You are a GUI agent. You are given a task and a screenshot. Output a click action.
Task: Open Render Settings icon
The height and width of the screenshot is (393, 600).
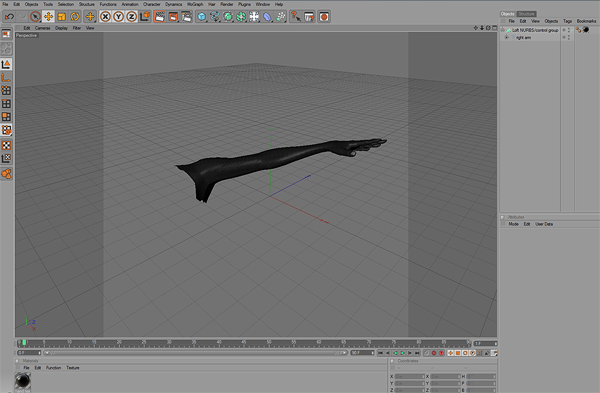click(x=186, y=16)
